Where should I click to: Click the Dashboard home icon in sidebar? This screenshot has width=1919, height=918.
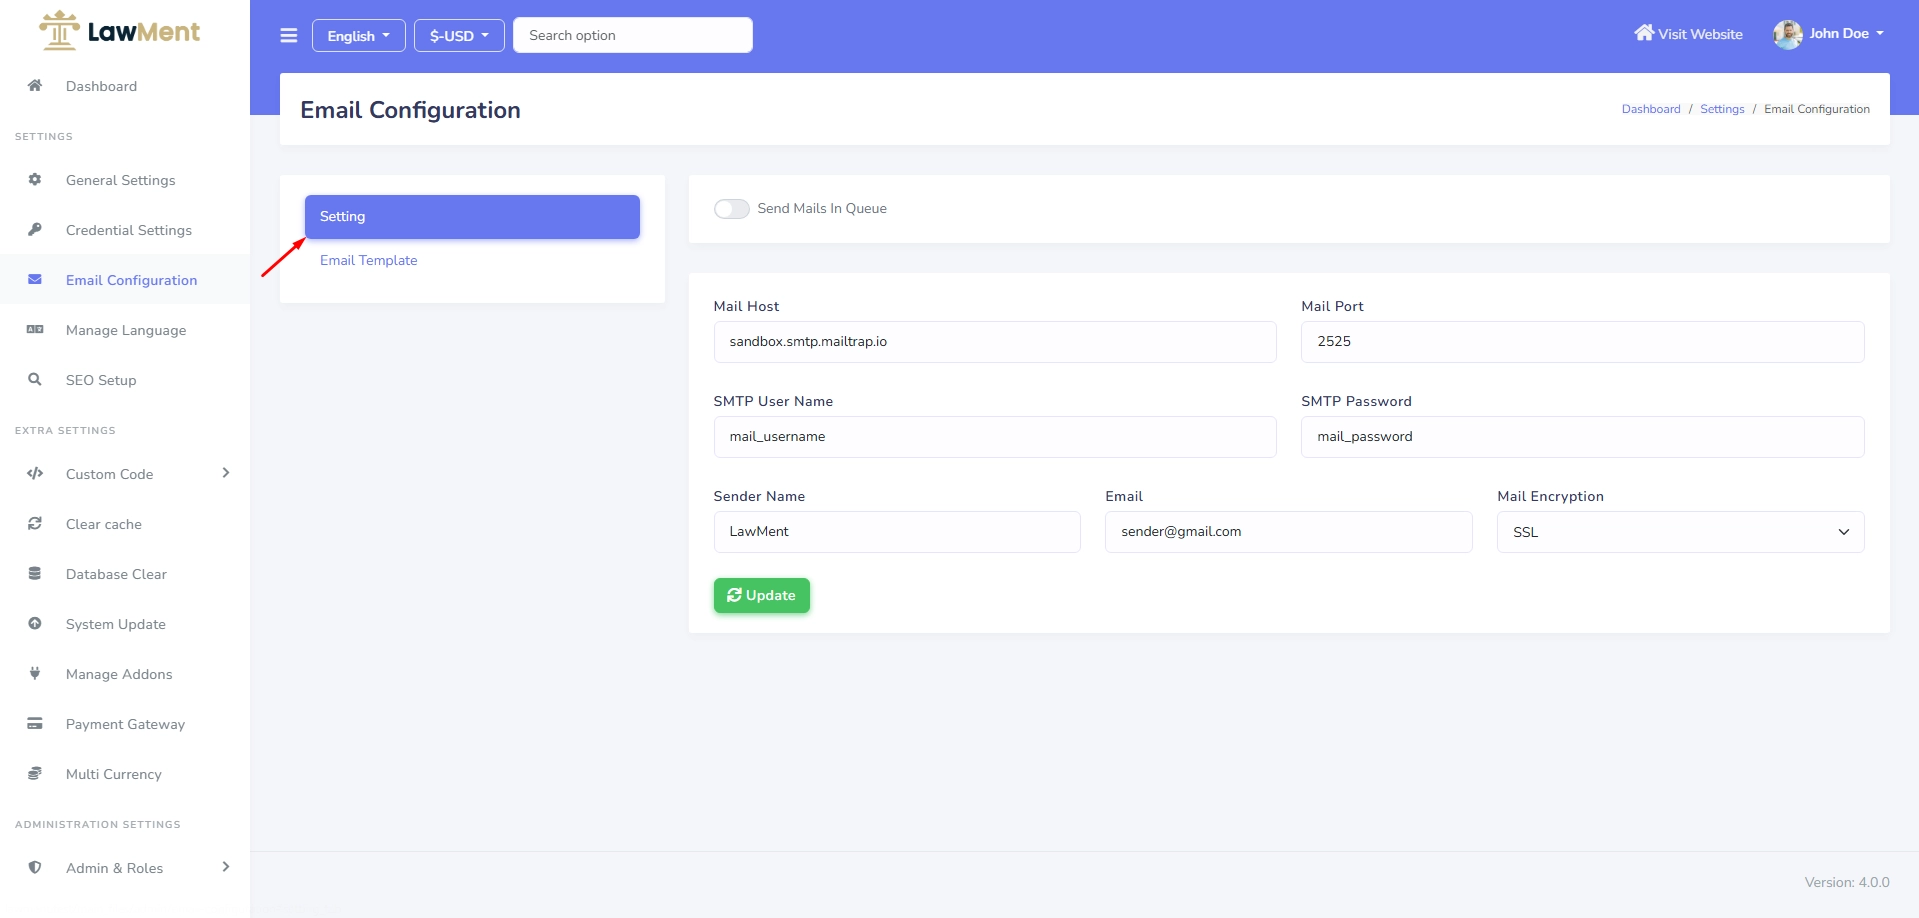(35, 85)
